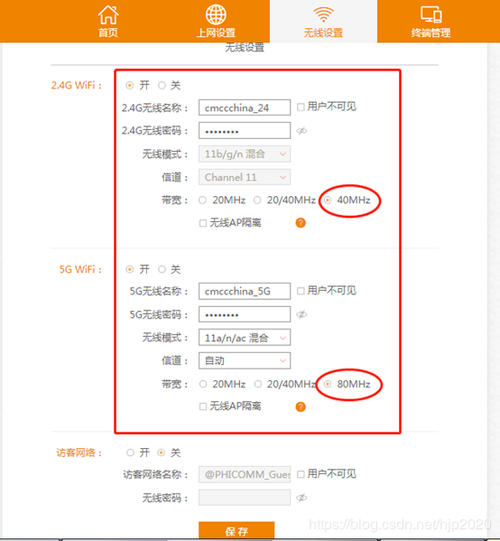The image size is (500, 541).
Task: Select 20/40MHz bandwidth for 5G WiFi
Action: [x=258, y=384]
